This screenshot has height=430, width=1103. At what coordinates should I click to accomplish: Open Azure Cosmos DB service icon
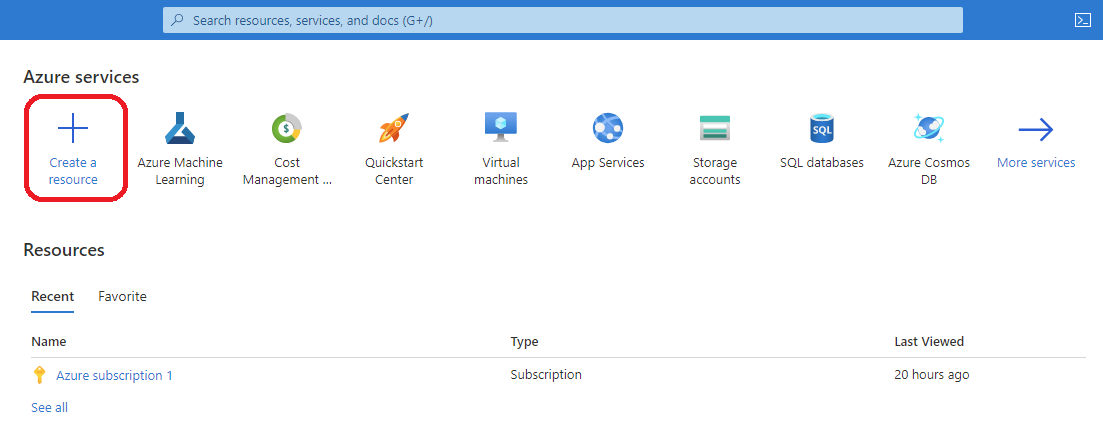pos(929,129)
